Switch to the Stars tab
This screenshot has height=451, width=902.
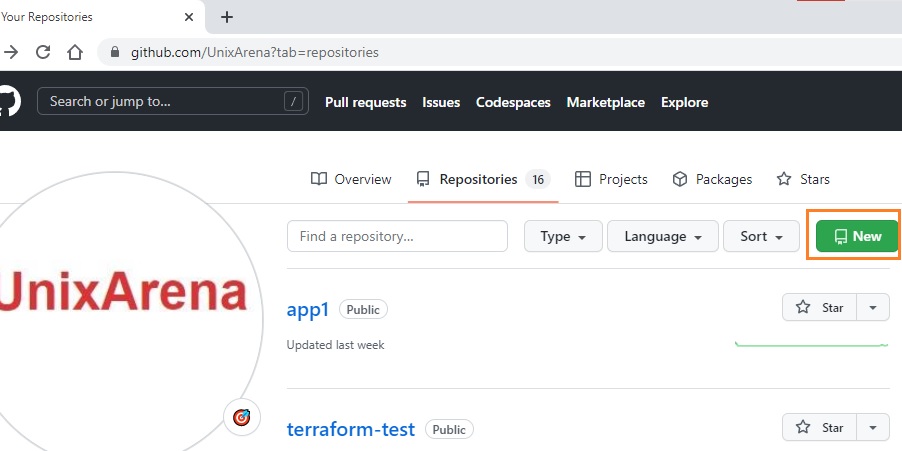pyautogui.click(x=803, y=179)
